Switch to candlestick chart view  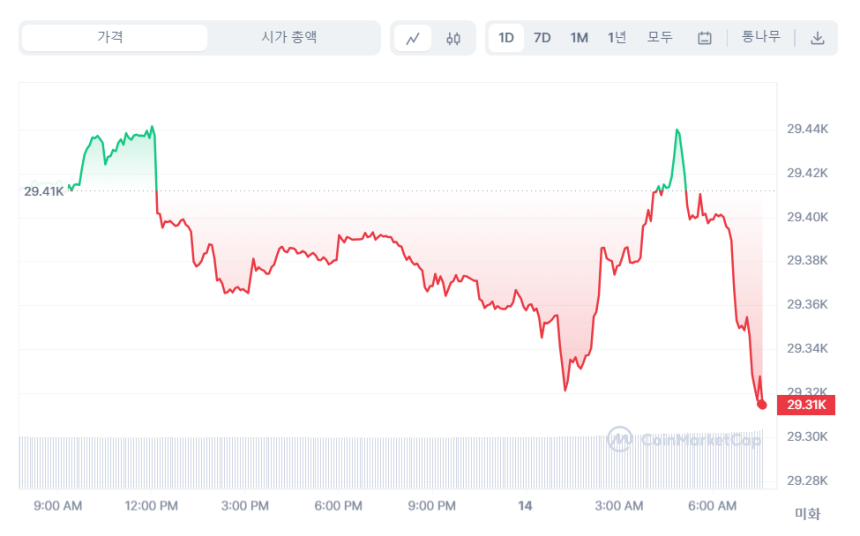(x=453, y=38)
